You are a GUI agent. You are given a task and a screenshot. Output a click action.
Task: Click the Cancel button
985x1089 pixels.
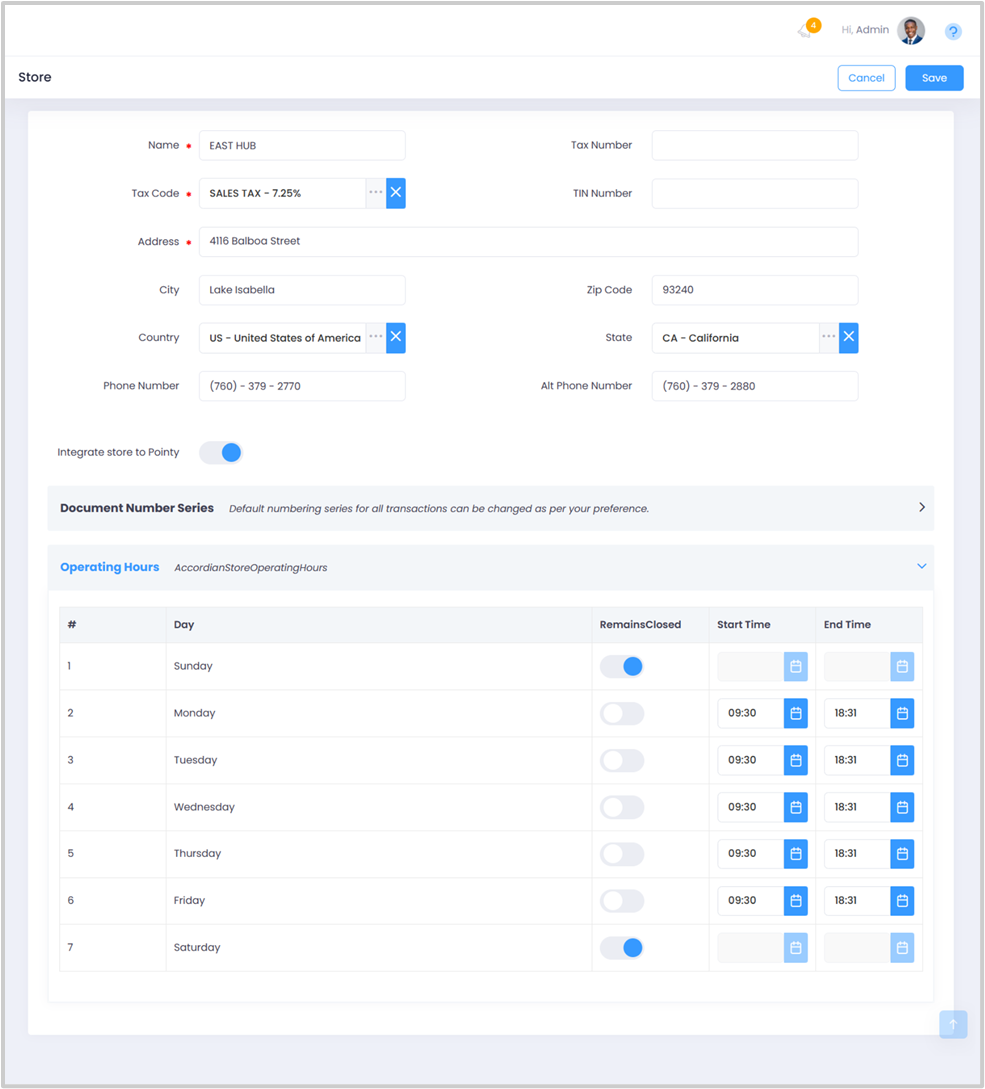point(866,78)
